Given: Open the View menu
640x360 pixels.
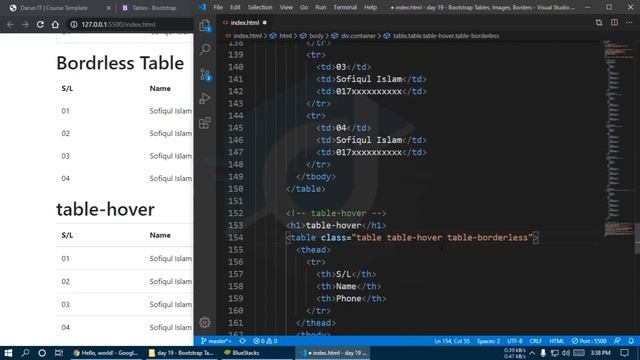Looking at the screenshot, I should (286, 7).
